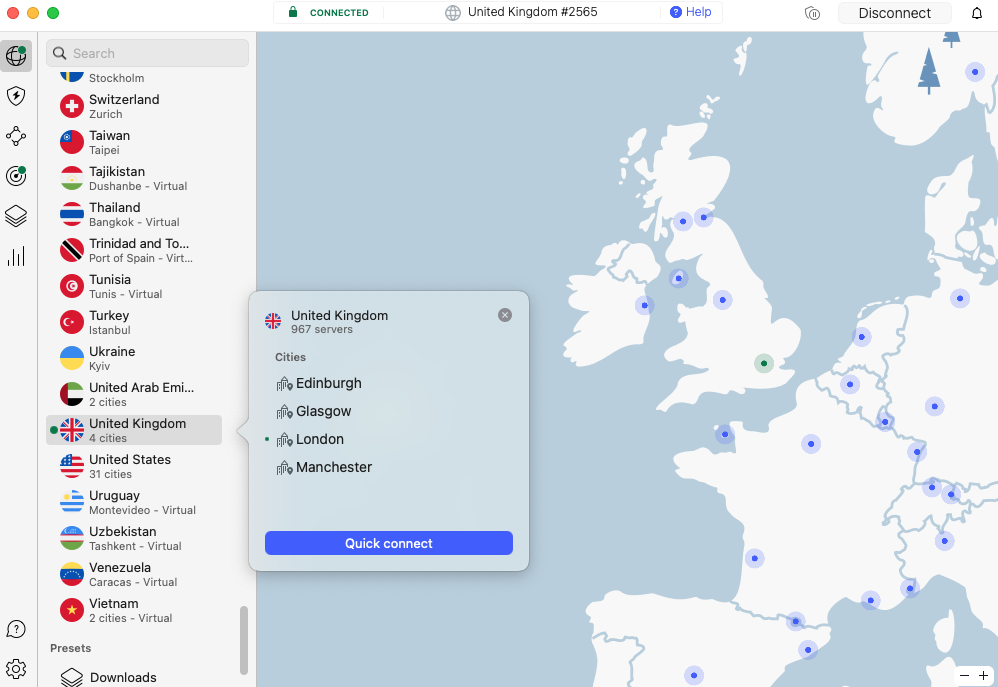Select Glasgow city

coord(314,411)
